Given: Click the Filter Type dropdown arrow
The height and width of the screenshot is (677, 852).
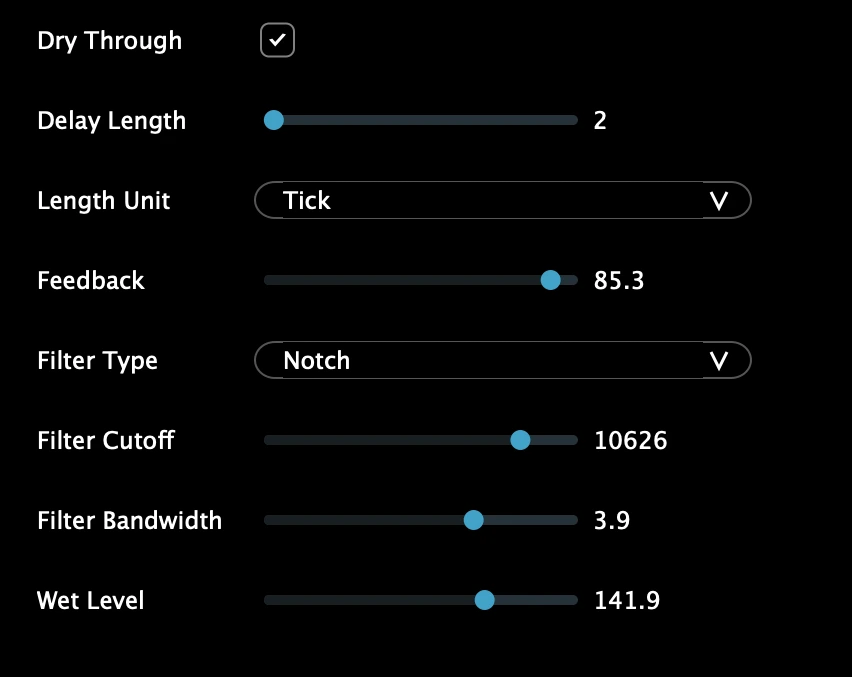Looking at the screenshot, I should pos(718,361).
